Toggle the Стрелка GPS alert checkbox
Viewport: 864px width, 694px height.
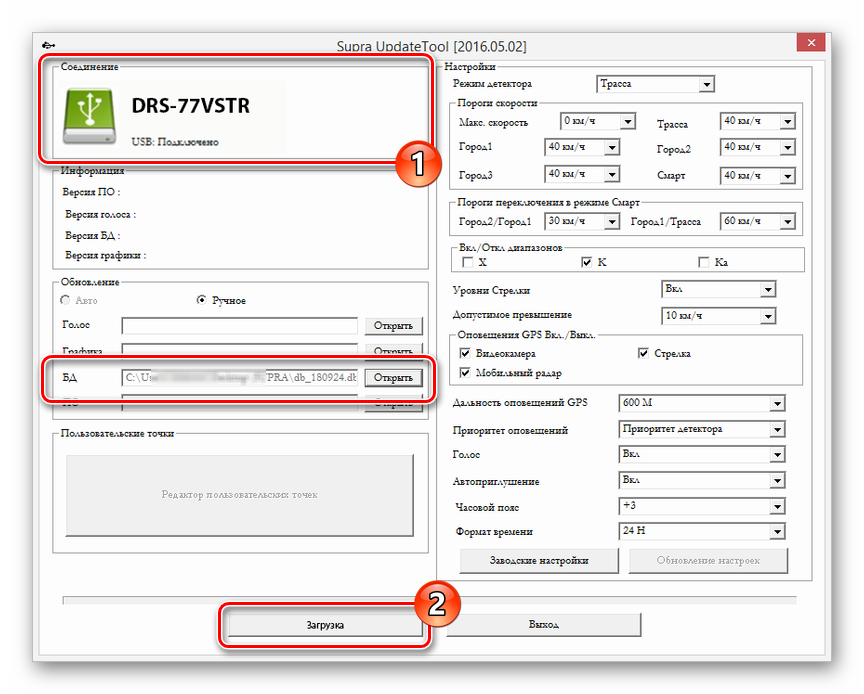pos(643,353)
